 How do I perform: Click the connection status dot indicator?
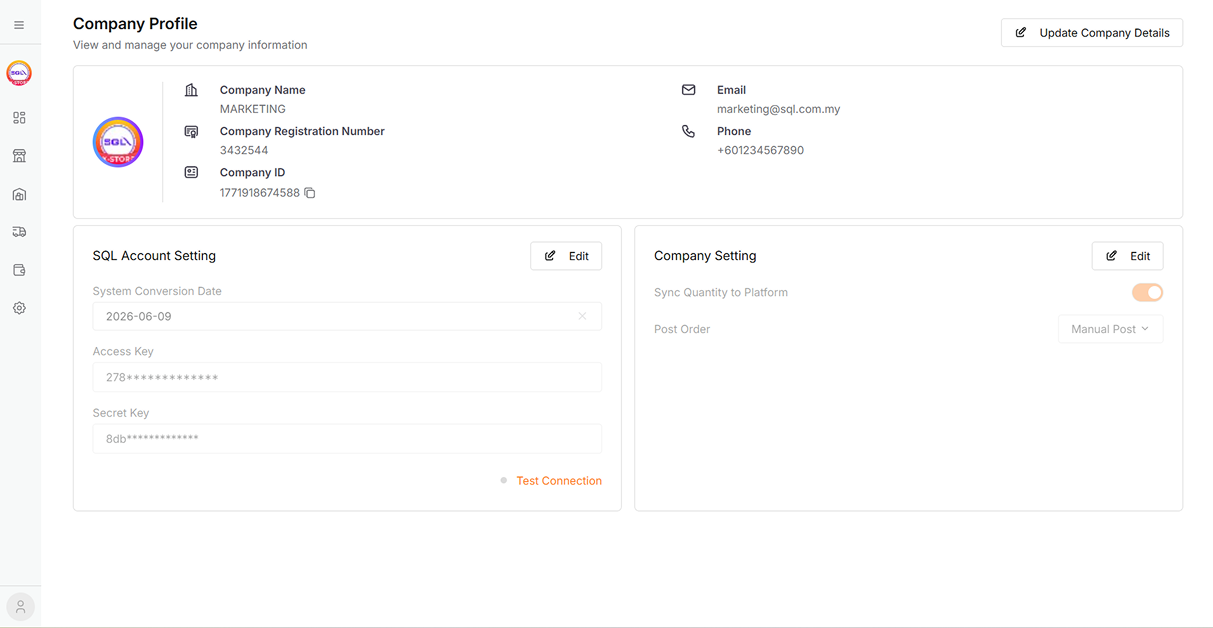pyautogui.click(x=504, y=481)
